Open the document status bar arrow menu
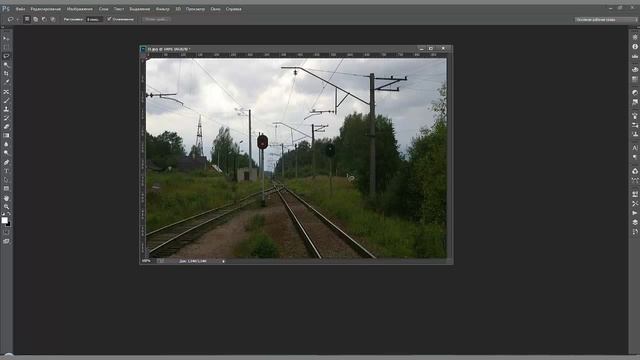The height and width of the screenshot is (360, 640). pyautogui.click(x=223, y=261)
